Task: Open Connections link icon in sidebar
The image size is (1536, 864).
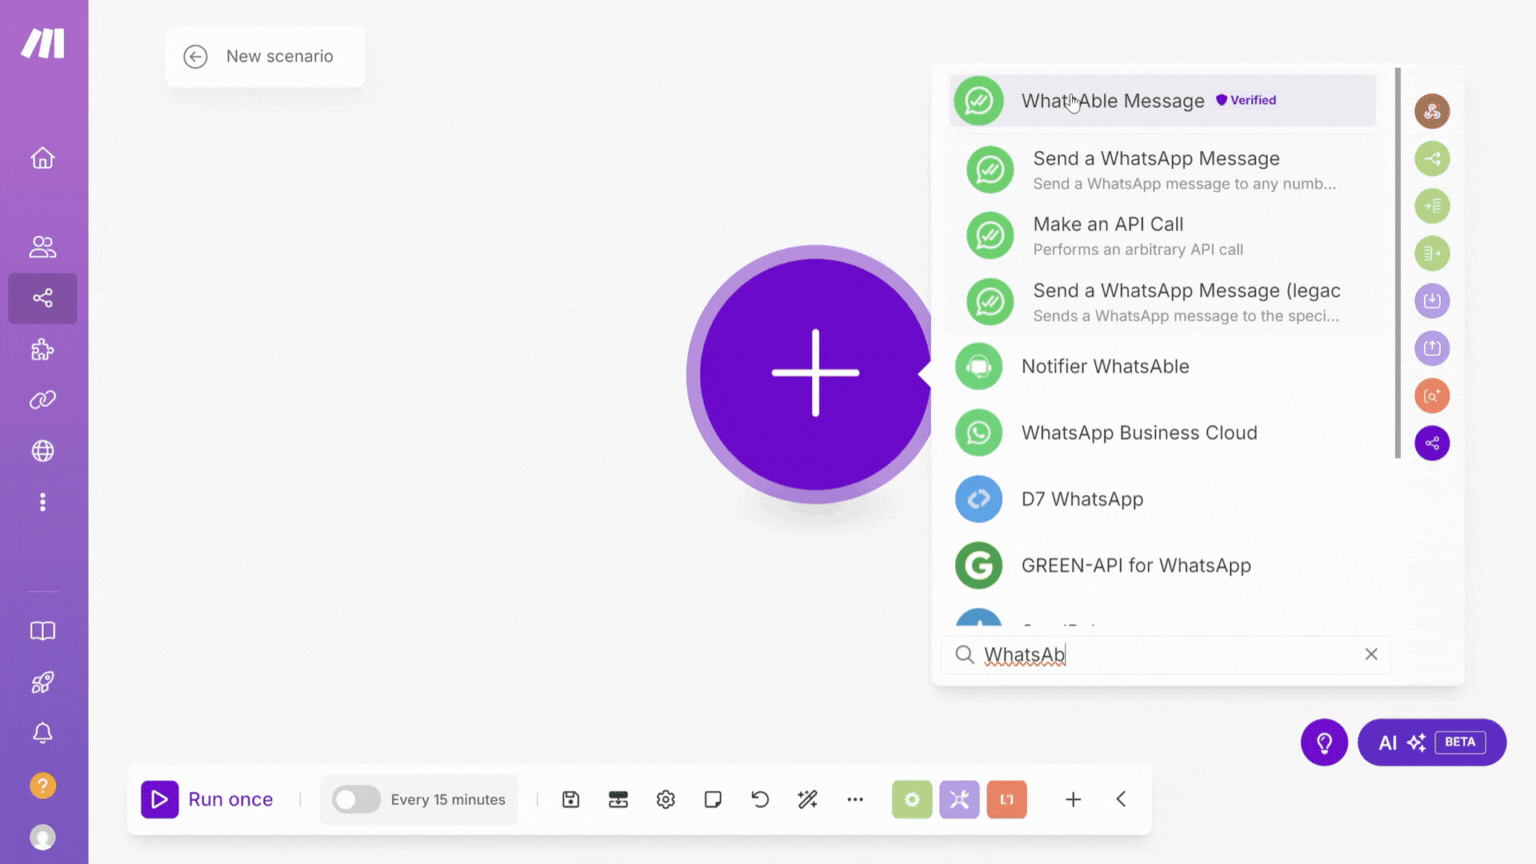Action: [42, 400]
